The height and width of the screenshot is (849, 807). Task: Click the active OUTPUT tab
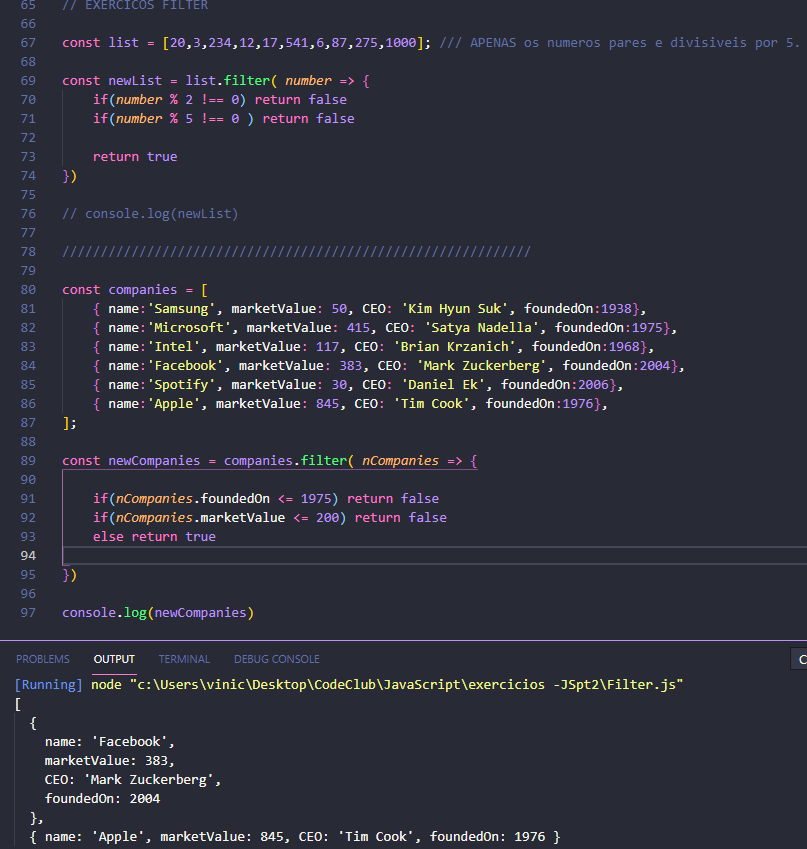113,658
